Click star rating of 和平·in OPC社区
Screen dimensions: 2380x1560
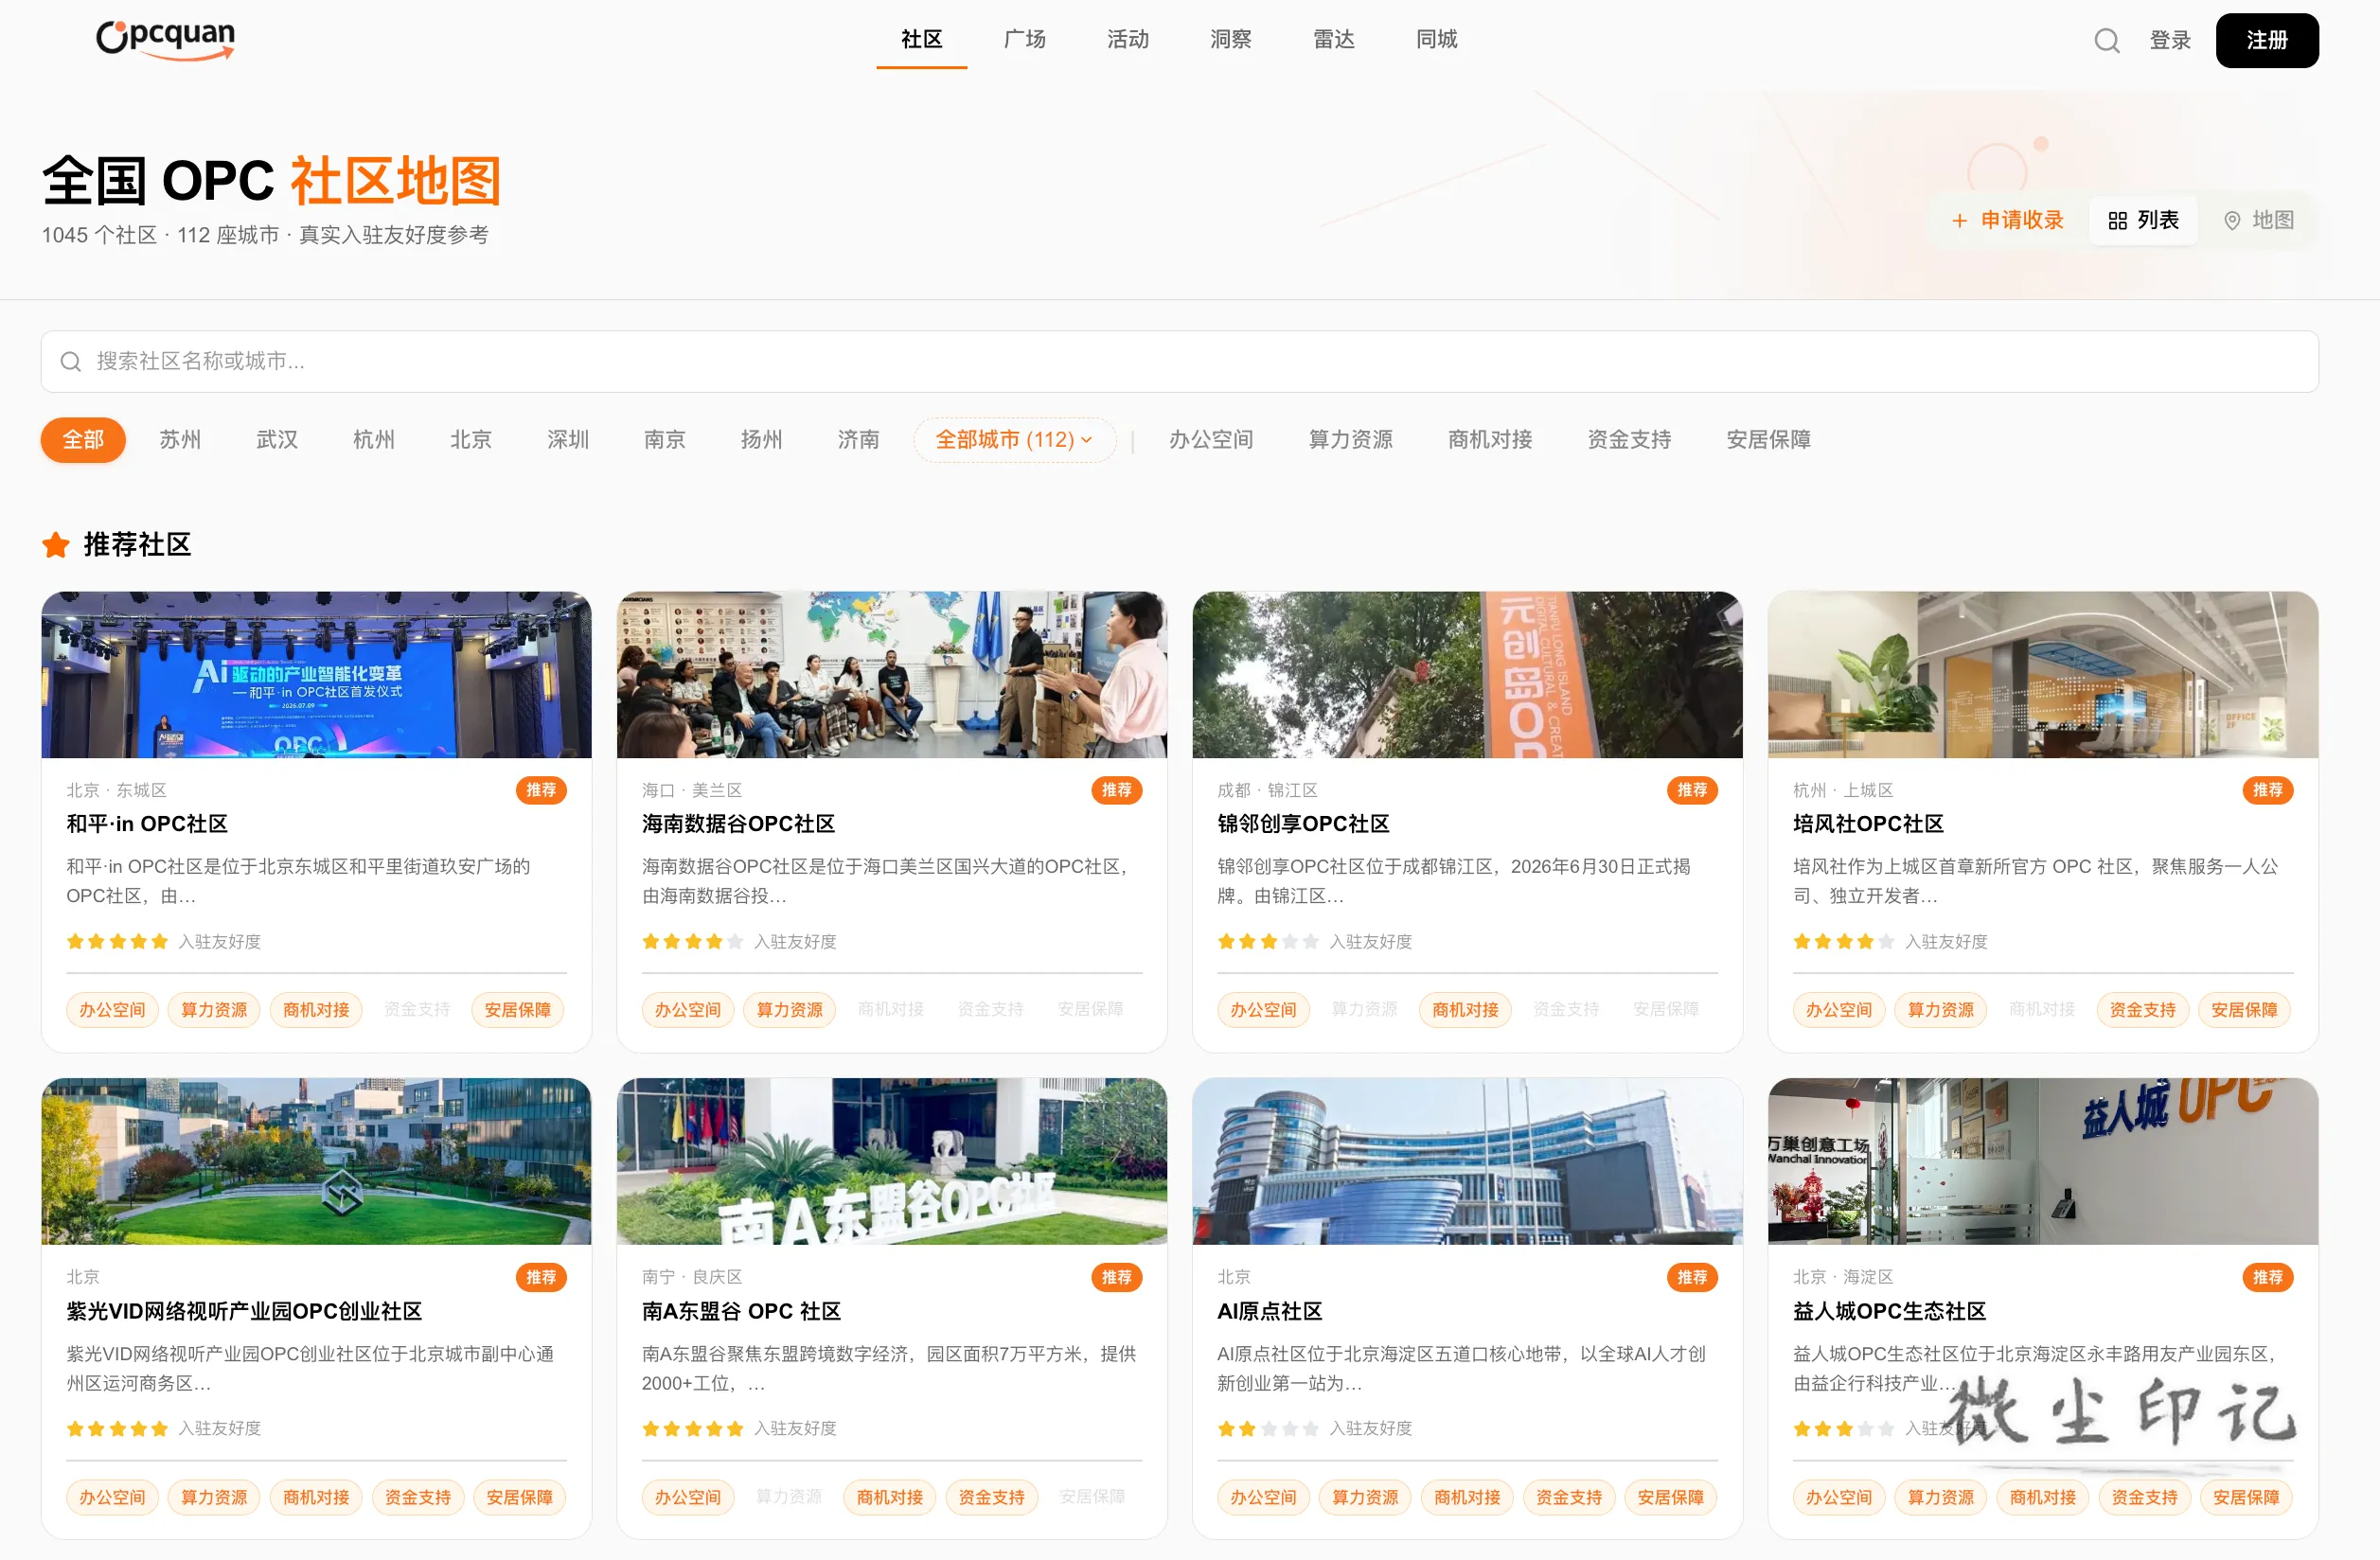coord(117,941)
